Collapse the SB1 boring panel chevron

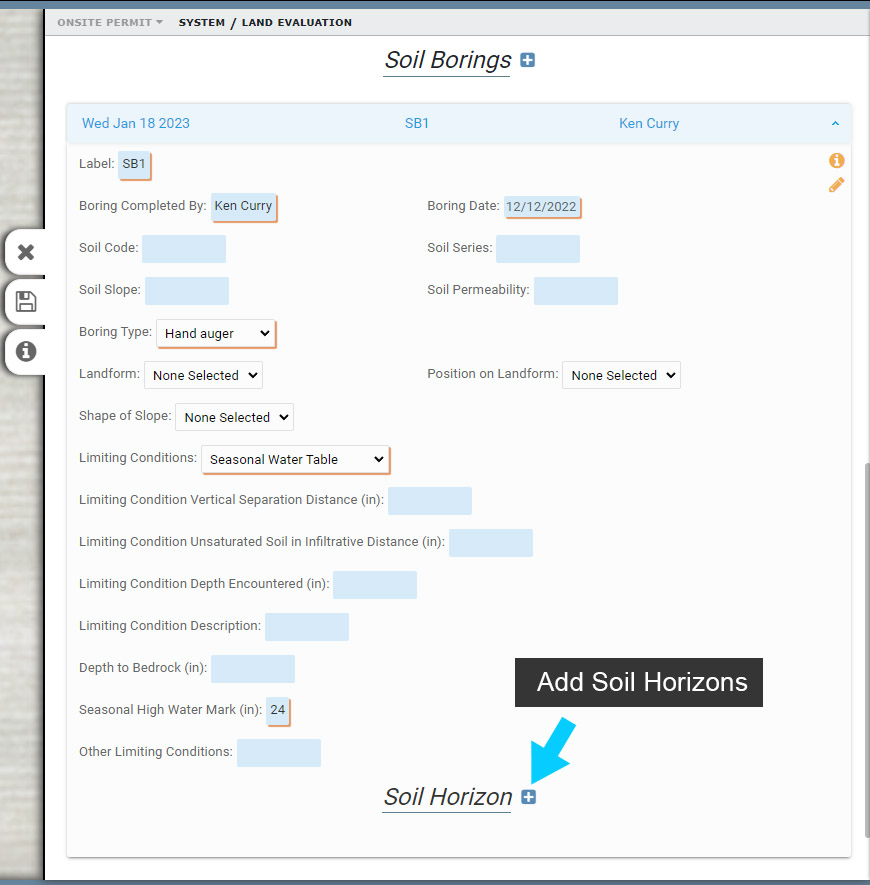click(835, 124)
